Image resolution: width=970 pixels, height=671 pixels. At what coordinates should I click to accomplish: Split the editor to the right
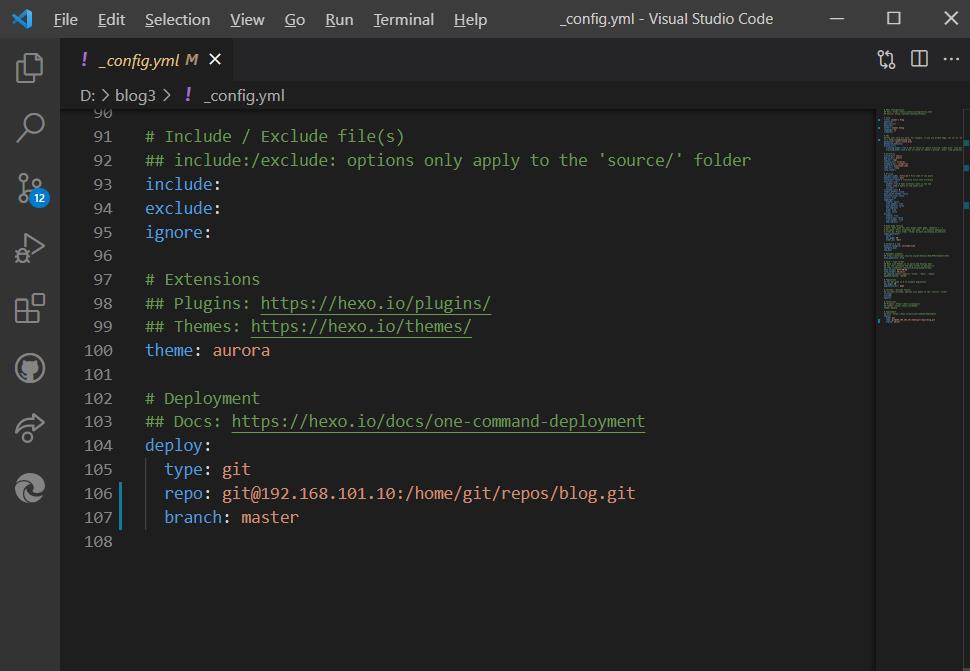point(919,59)
